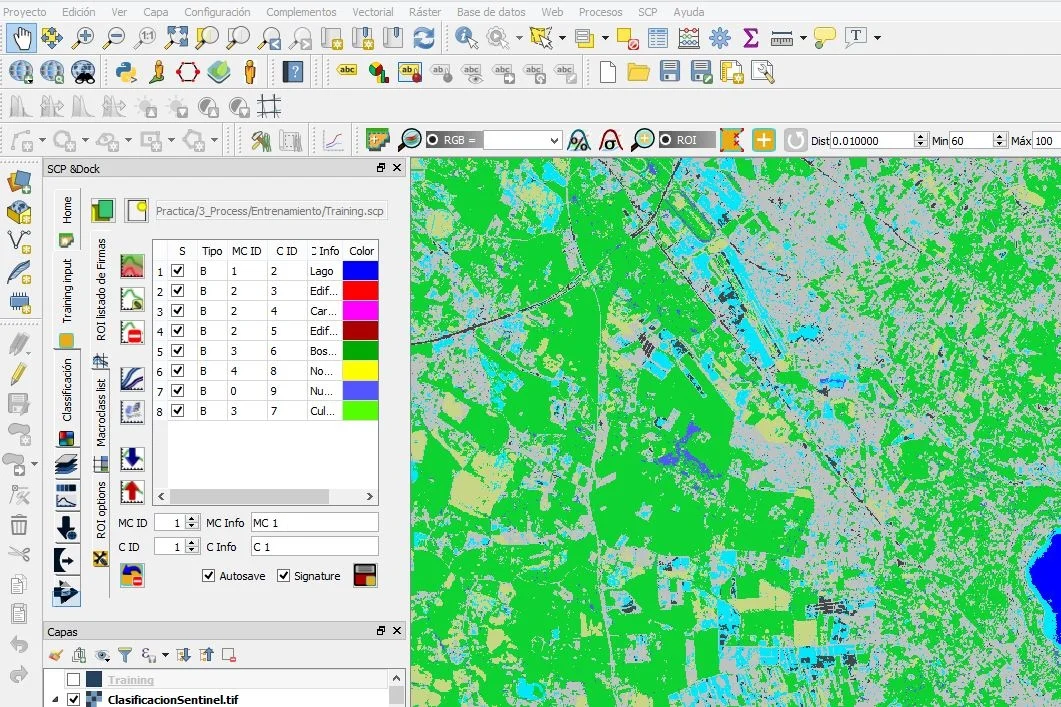
Task: Open the SCP menu
Action: (648, 12)
